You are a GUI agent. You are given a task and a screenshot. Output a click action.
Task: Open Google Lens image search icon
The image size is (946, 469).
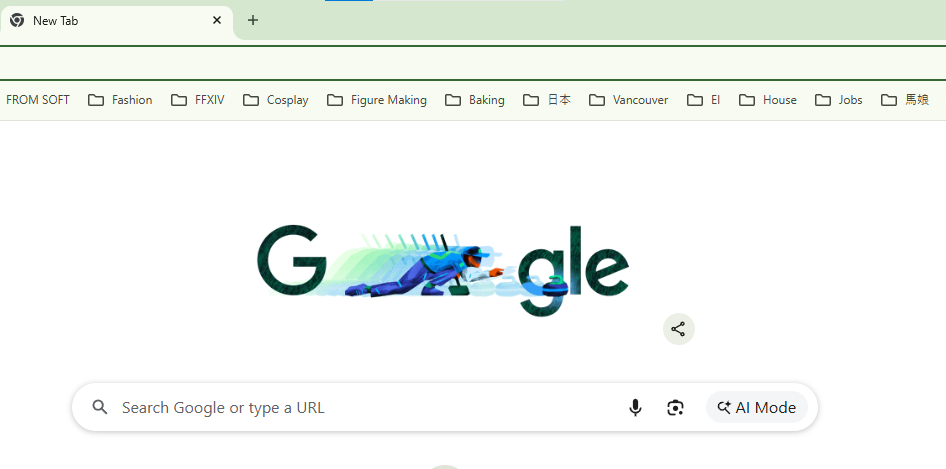pyautogui.click(x=675, y=407)
